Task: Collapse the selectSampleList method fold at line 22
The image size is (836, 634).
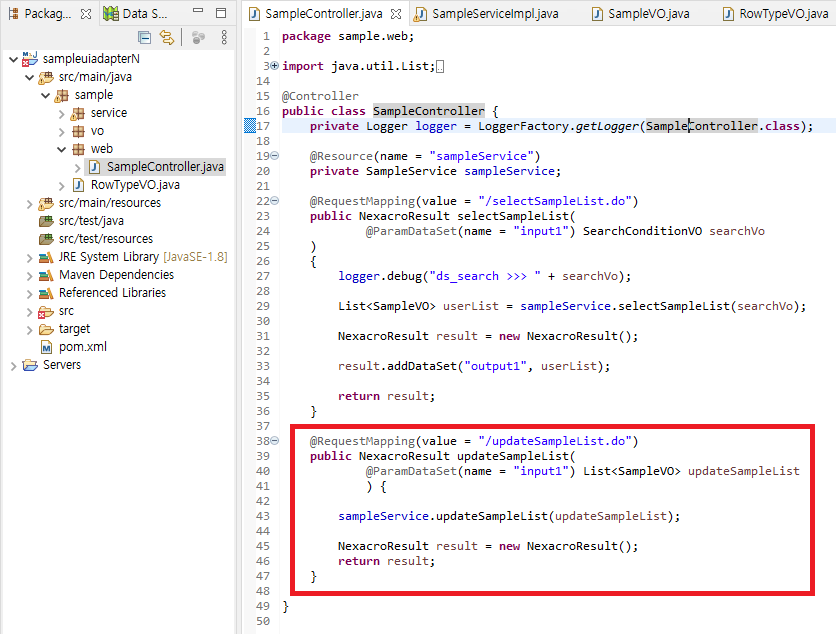Action: 275,201
